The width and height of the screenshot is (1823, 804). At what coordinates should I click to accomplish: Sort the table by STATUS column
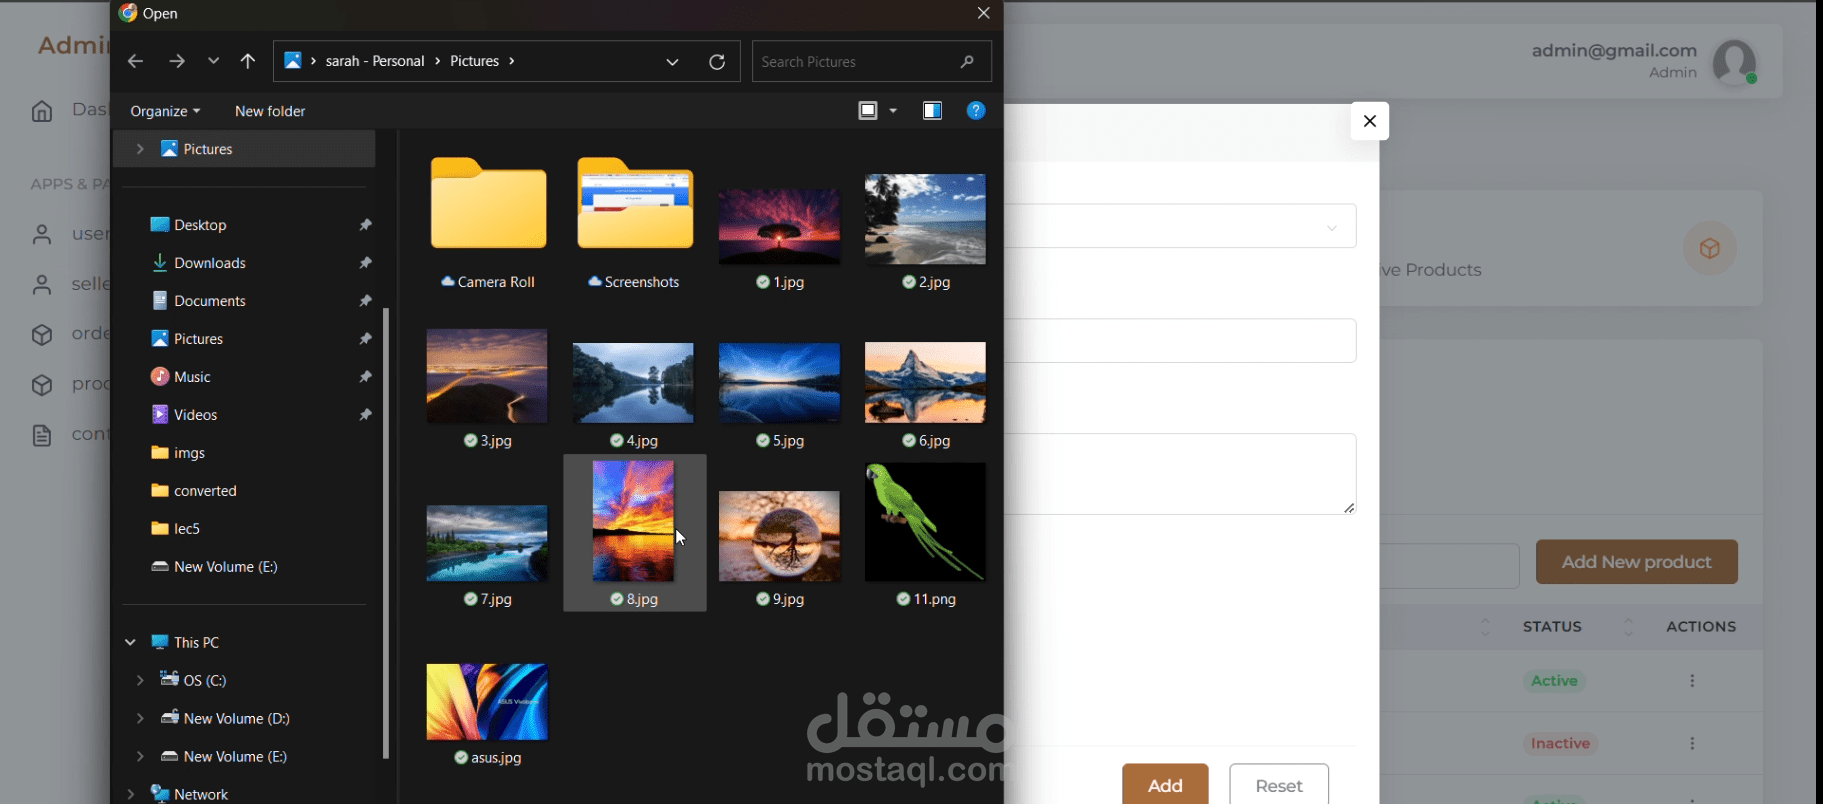point(1552,627)
